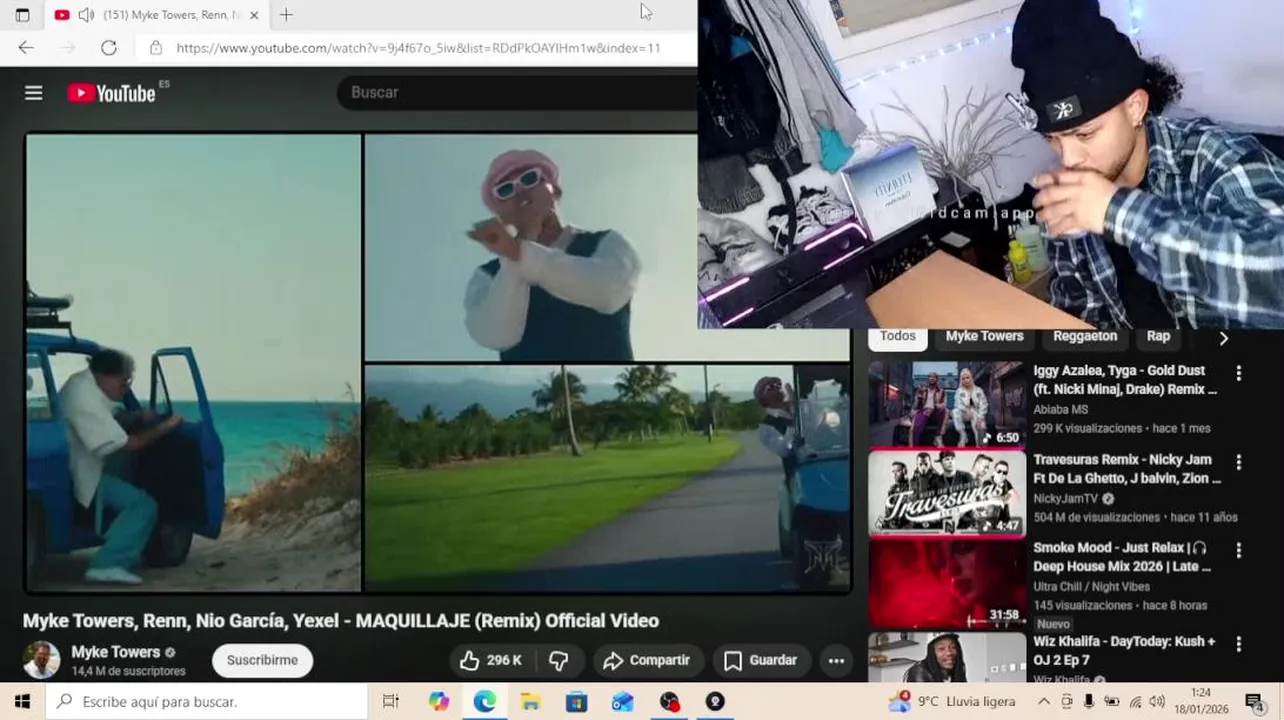
Task: Show hidden system tray icons
Action: click(x=1045, y=701)
